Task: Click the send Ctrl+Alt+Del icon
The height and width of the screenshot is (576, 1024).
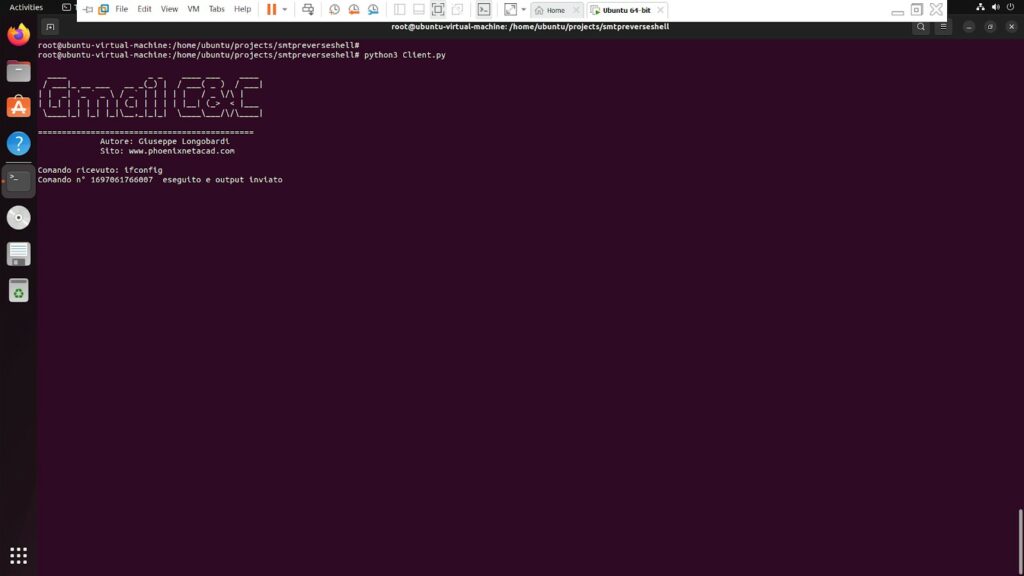Action: [x=308, y=9]
